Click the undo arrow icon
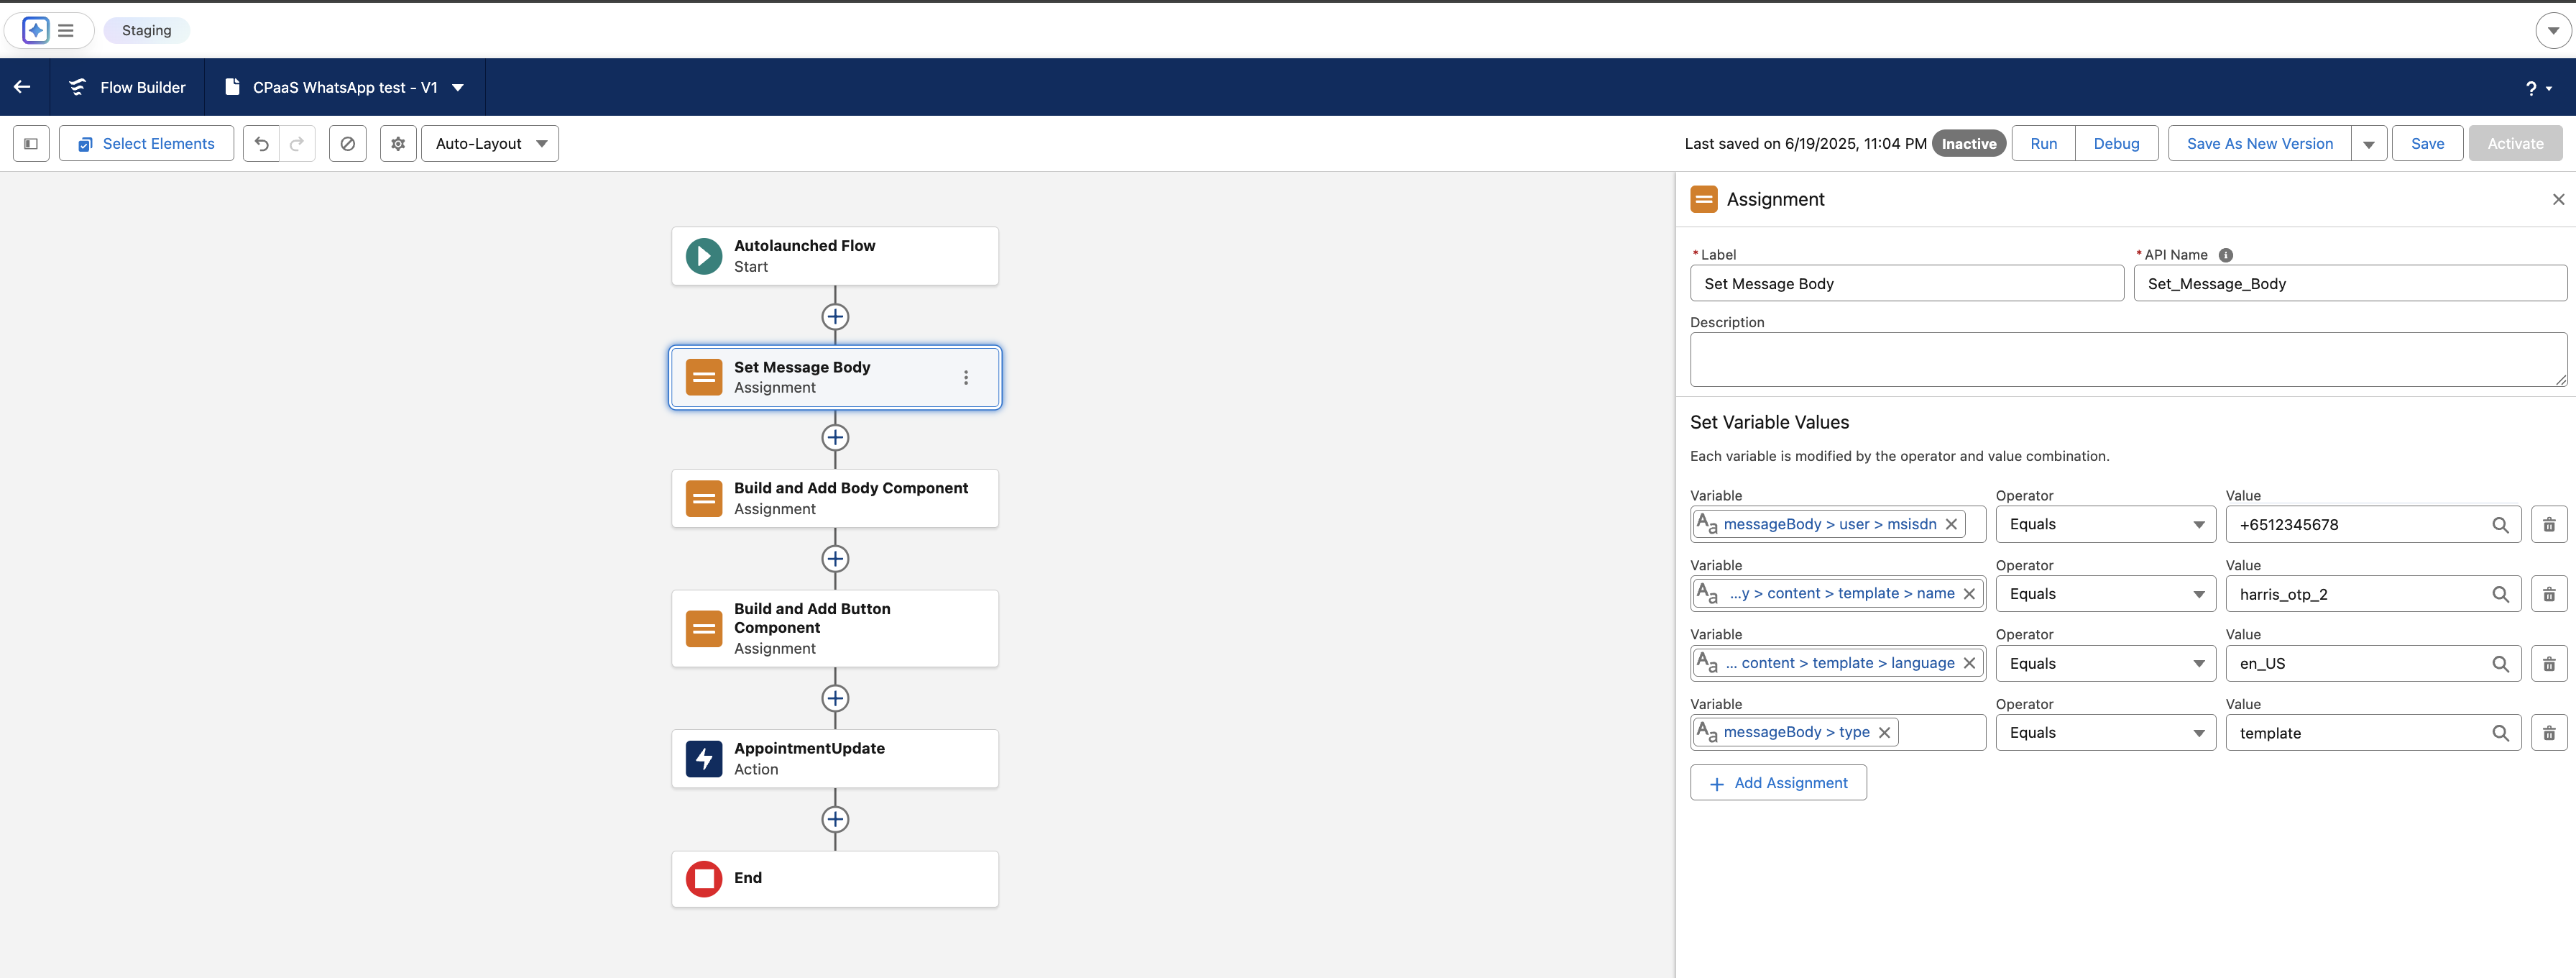The height and width of the screenshot is (978, 2576). [261, 144]
